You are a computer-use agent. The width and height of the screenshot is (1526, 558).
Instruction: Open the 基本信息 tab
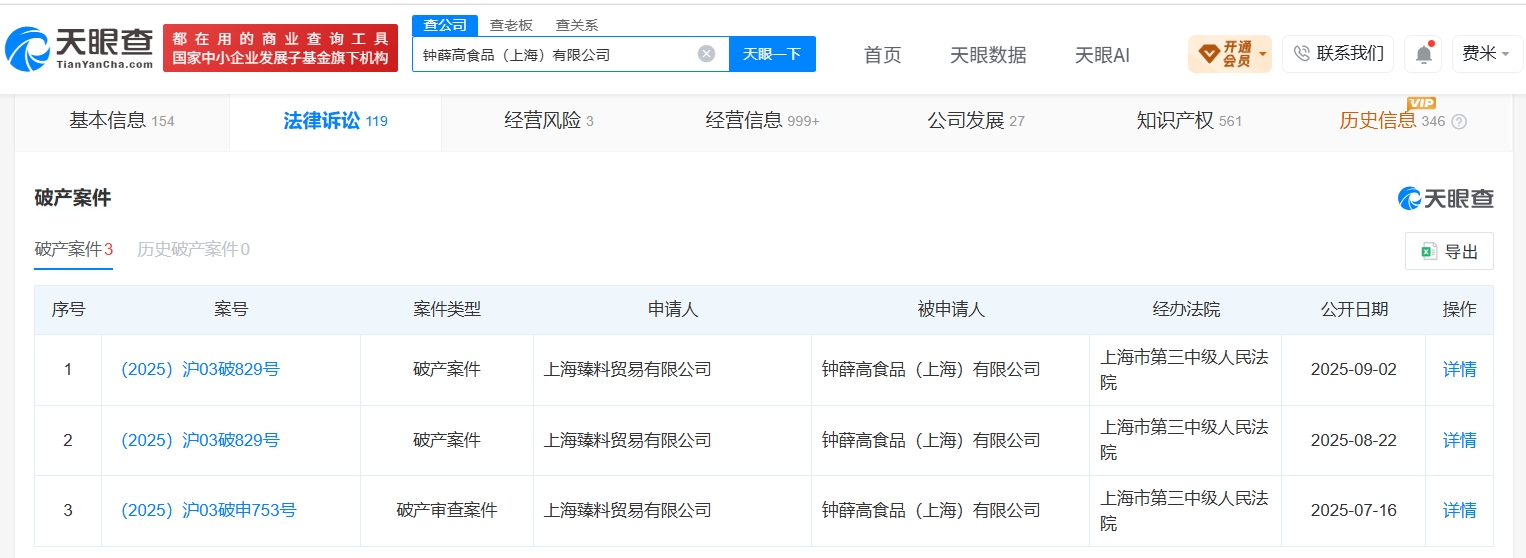click(121, 121)
